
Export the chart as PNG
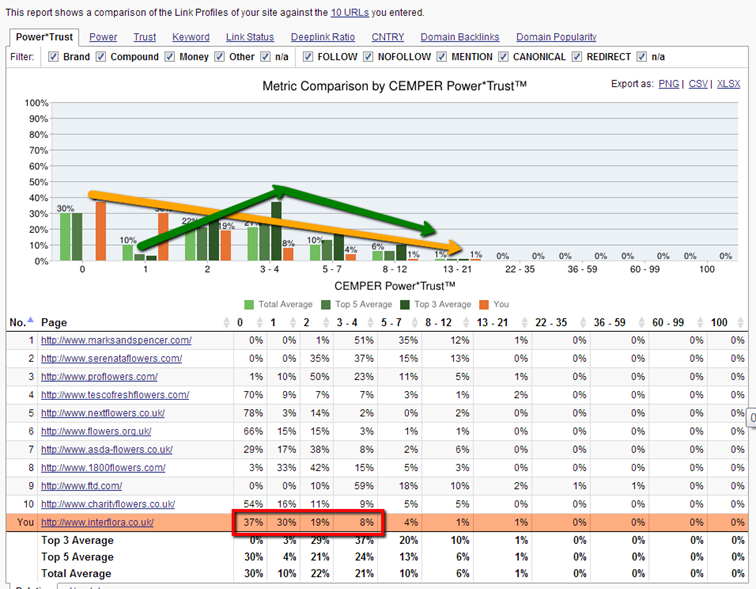pyautogui.click(x=669, y=84)
